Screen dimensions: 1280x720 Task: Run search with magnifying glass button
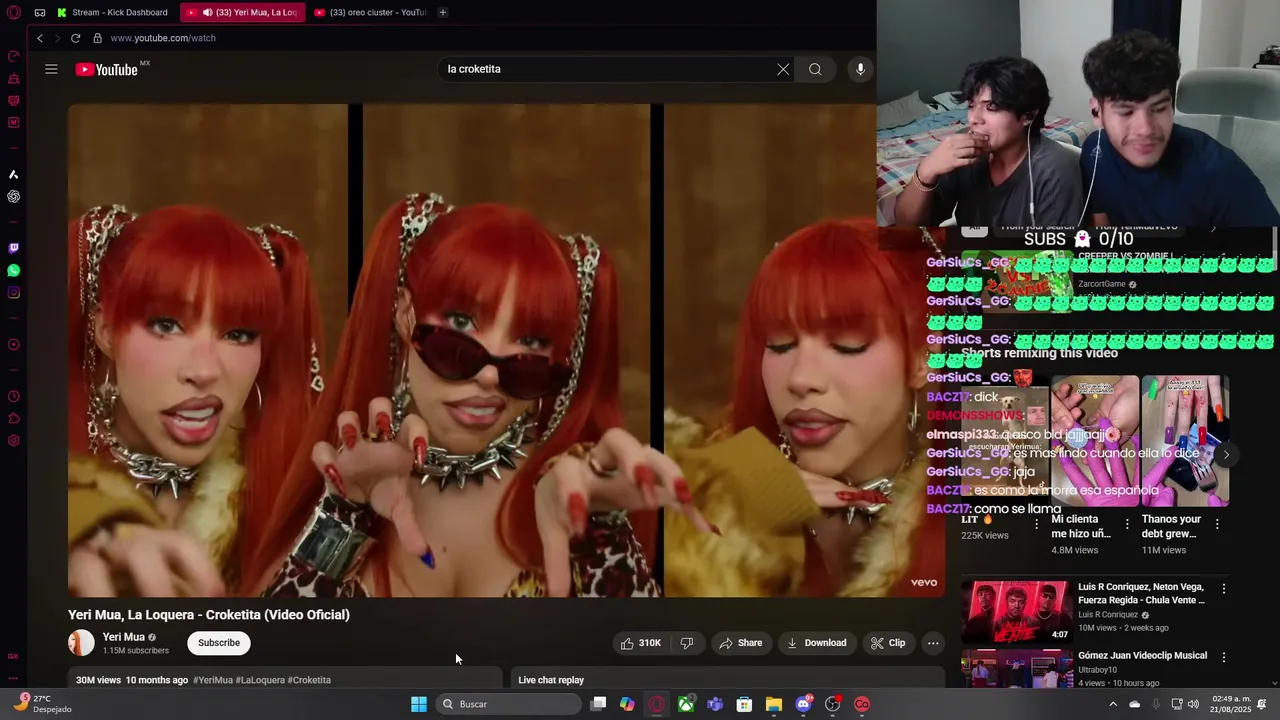(x=815, y=69)
